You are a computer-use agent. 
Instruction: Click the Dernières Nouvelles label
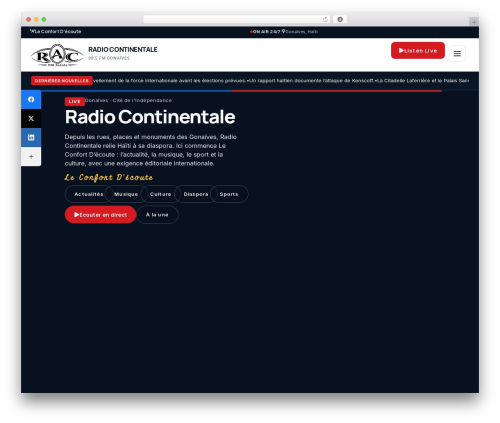pos(62,81)
